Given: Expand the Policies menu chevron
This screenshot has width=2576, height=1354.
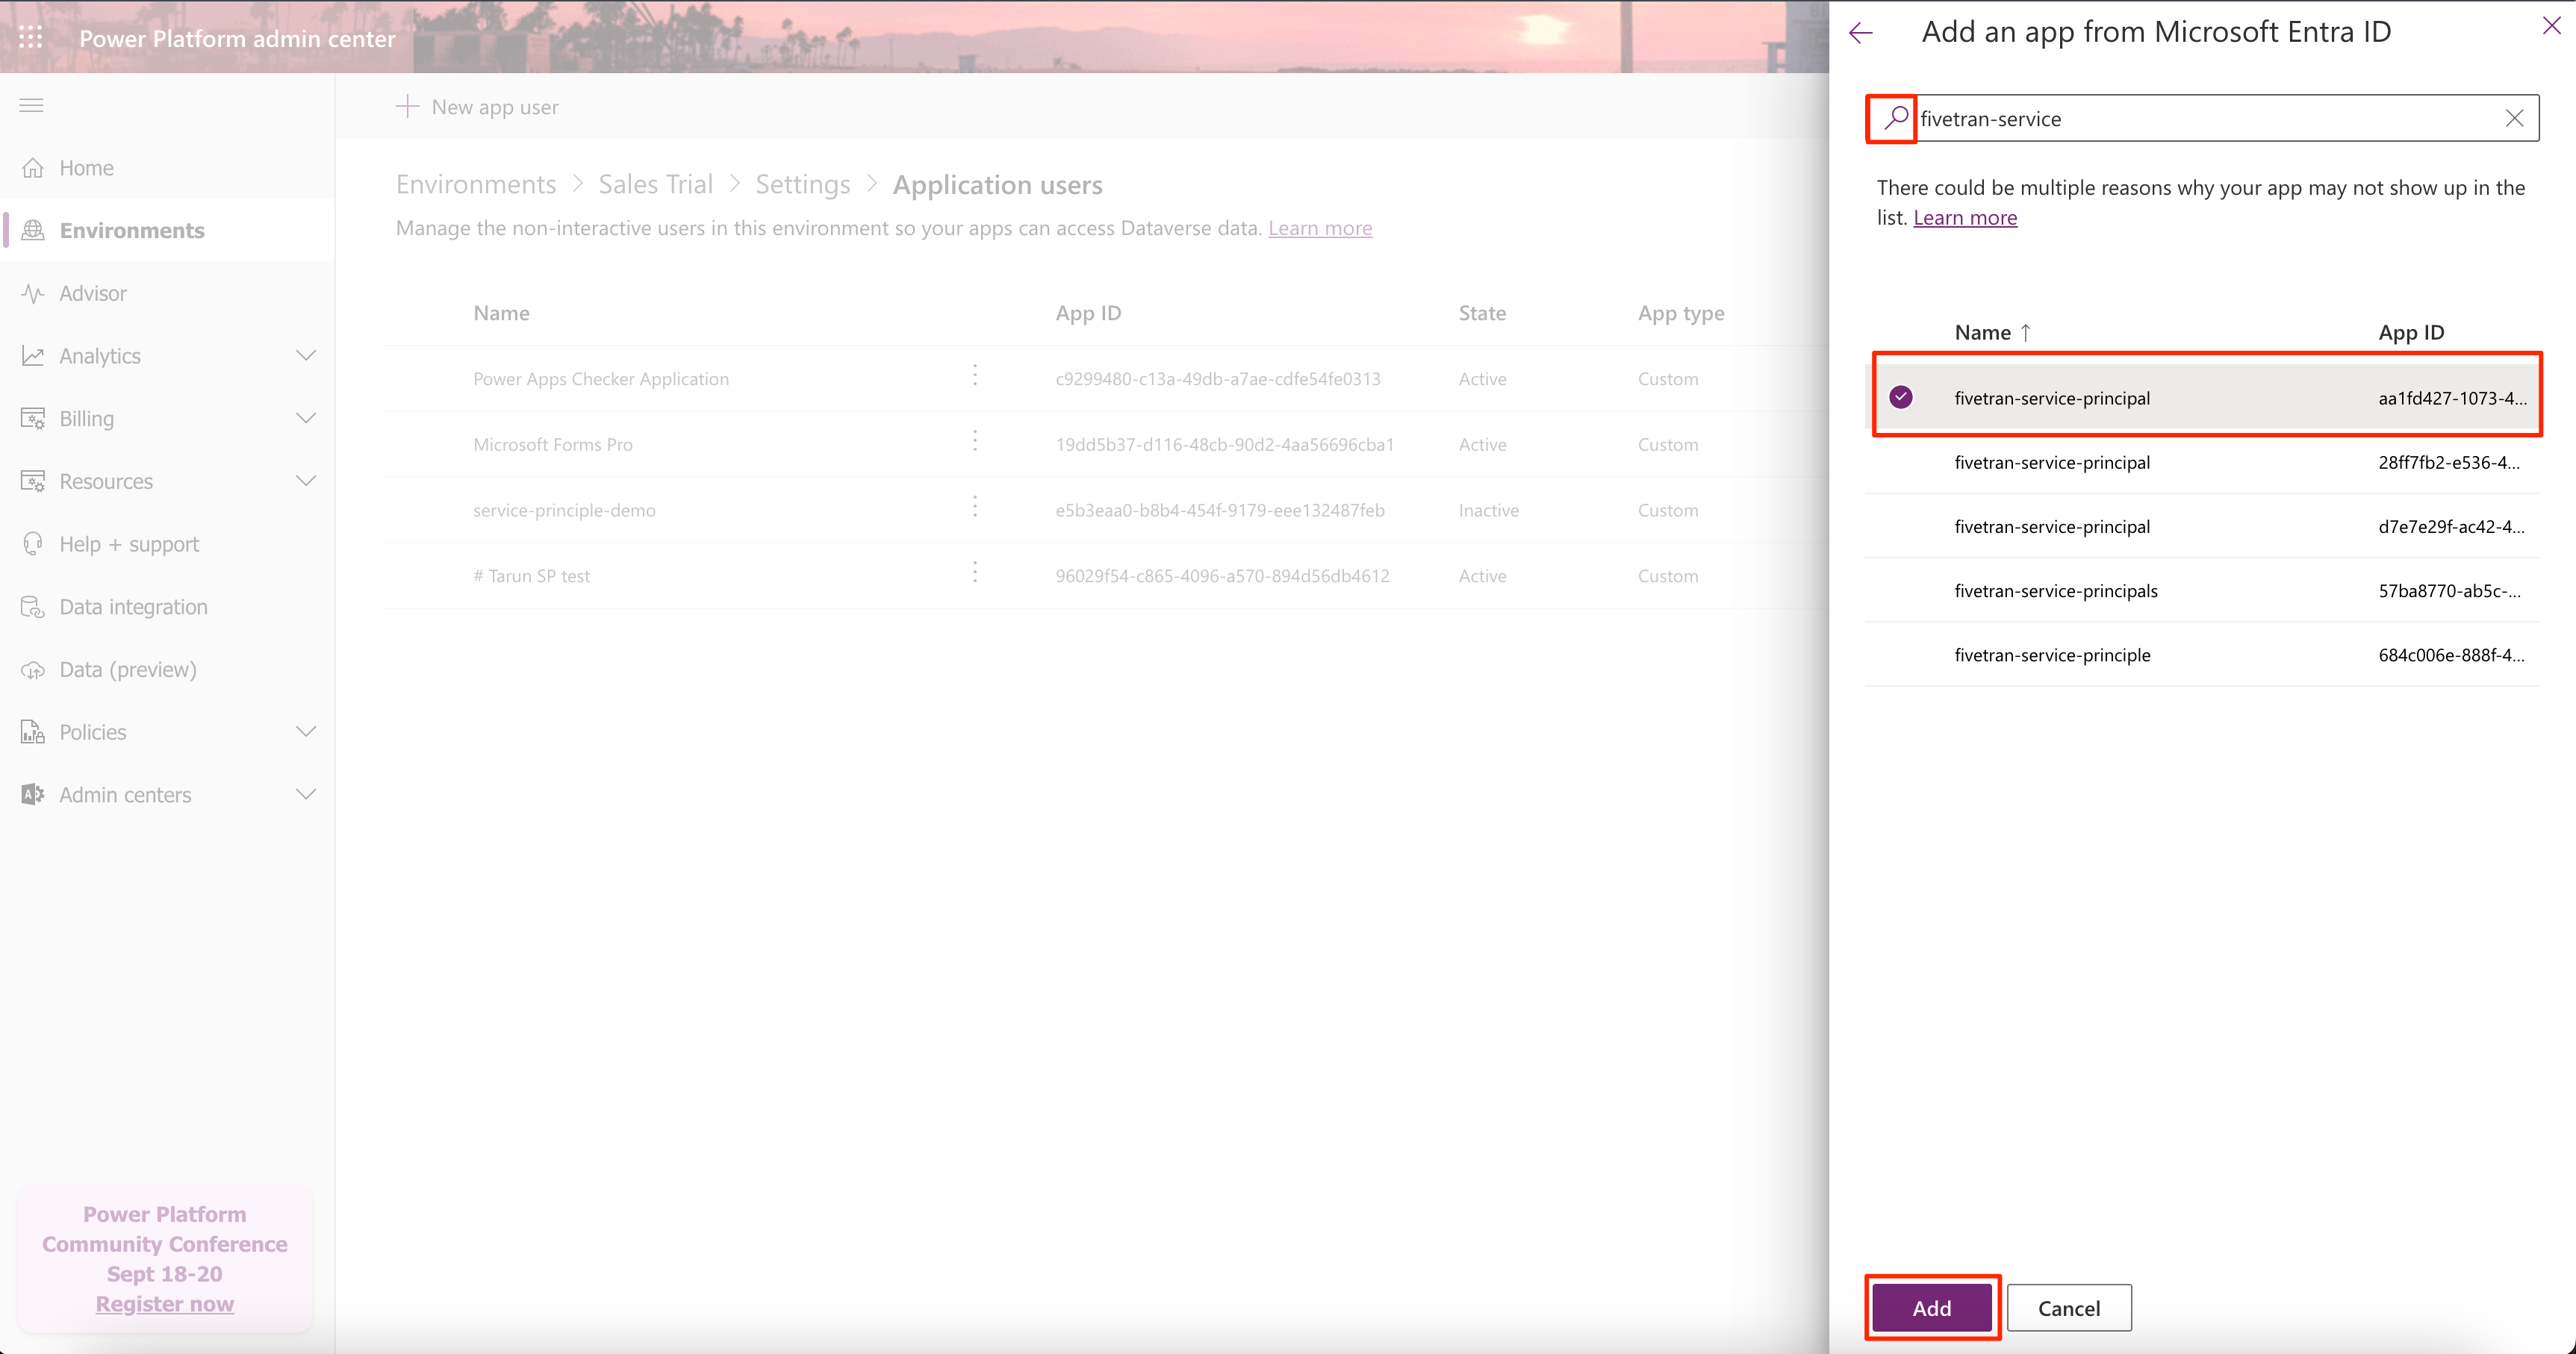Looking at the screenshot, I should 306,731.
